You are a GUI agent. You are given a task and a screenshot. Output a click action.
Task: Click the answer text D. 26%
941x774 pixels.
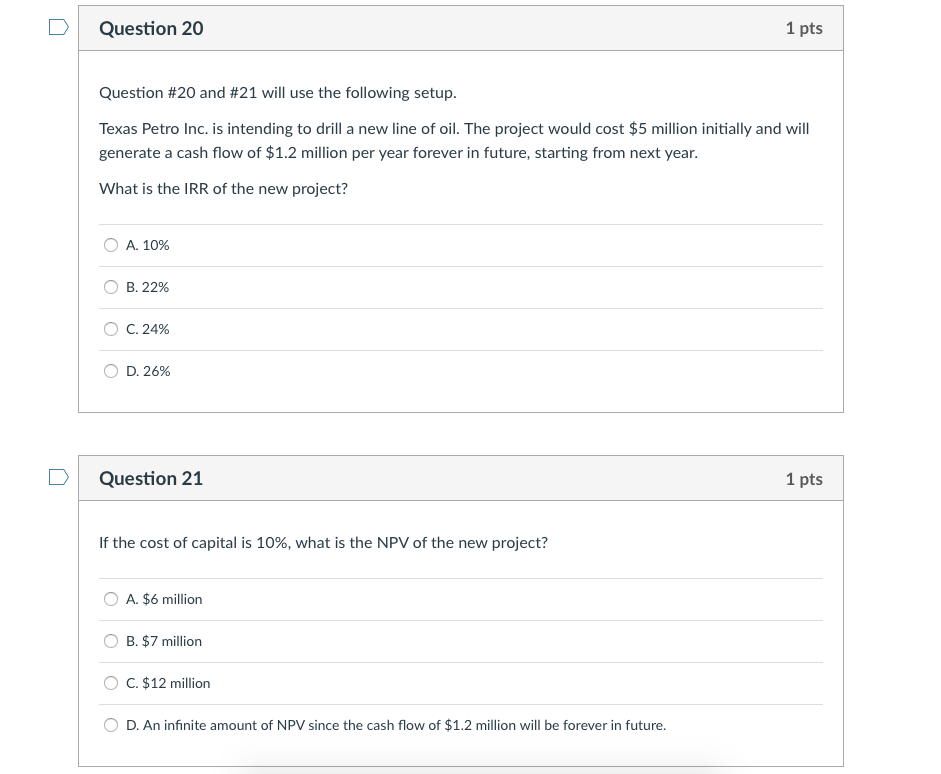[147, 371]
